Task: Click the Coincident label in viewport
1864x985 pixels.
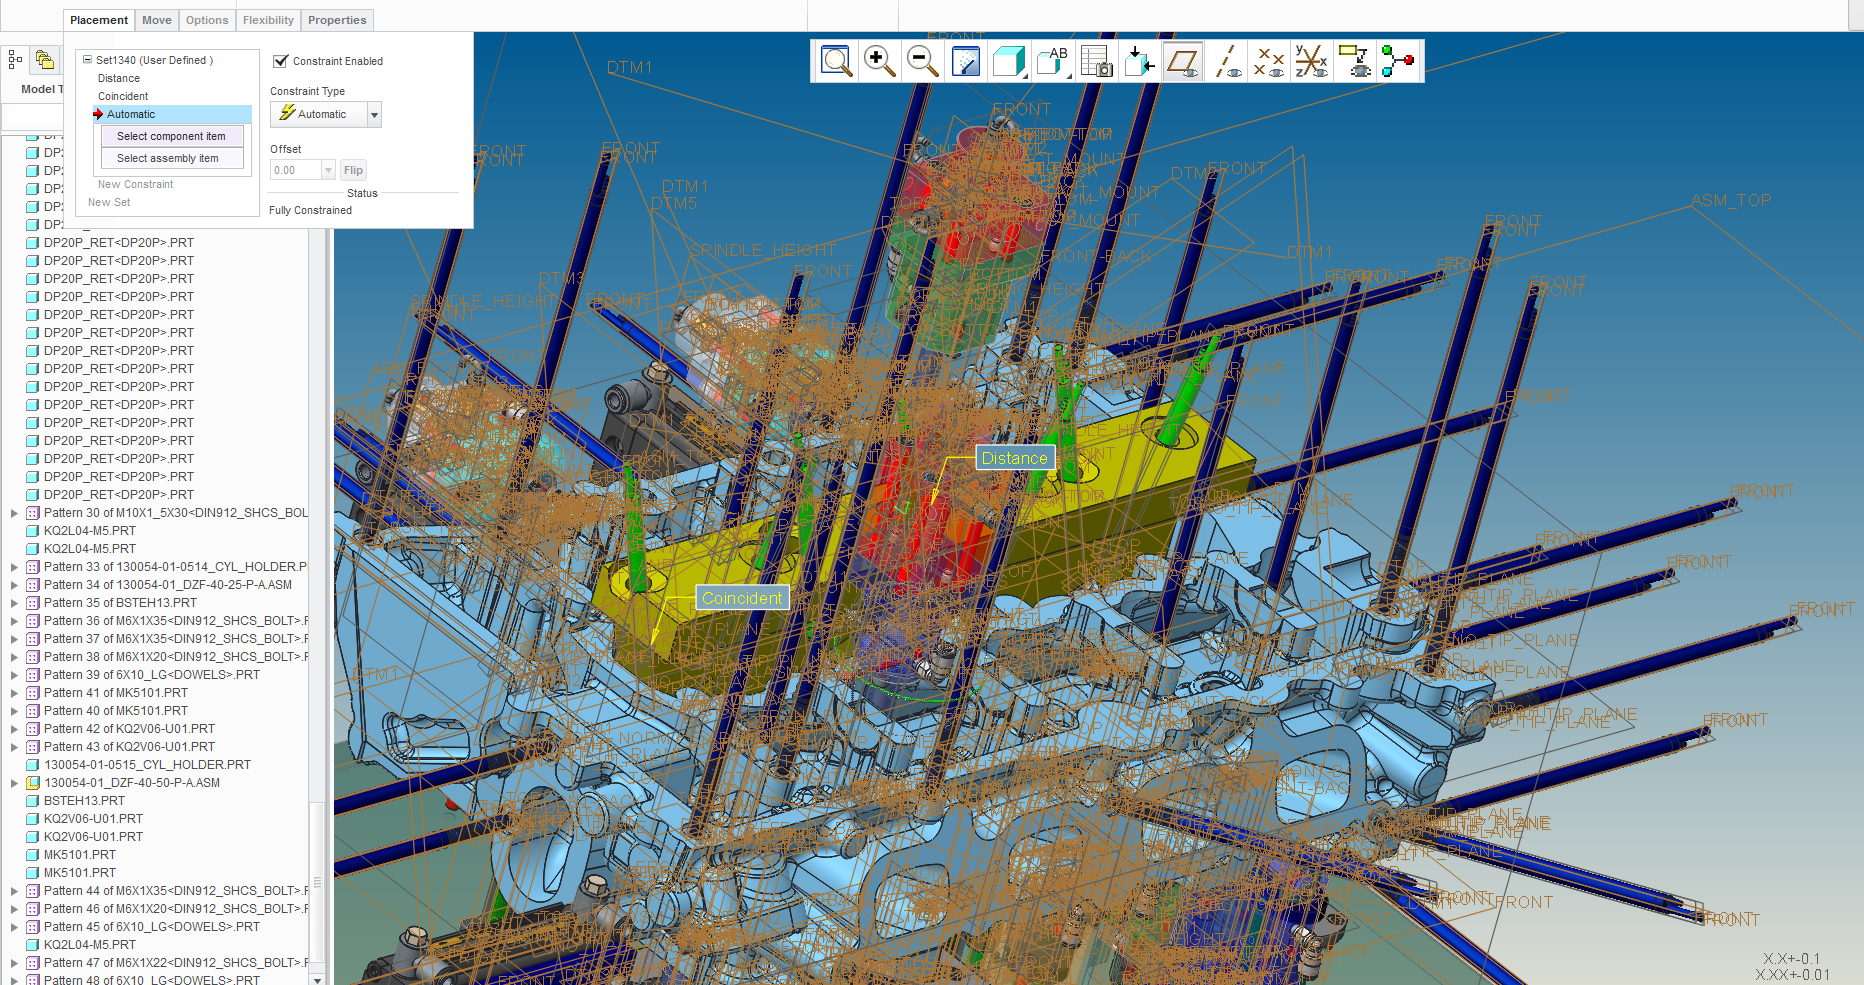Action: [x=742, y=598]
